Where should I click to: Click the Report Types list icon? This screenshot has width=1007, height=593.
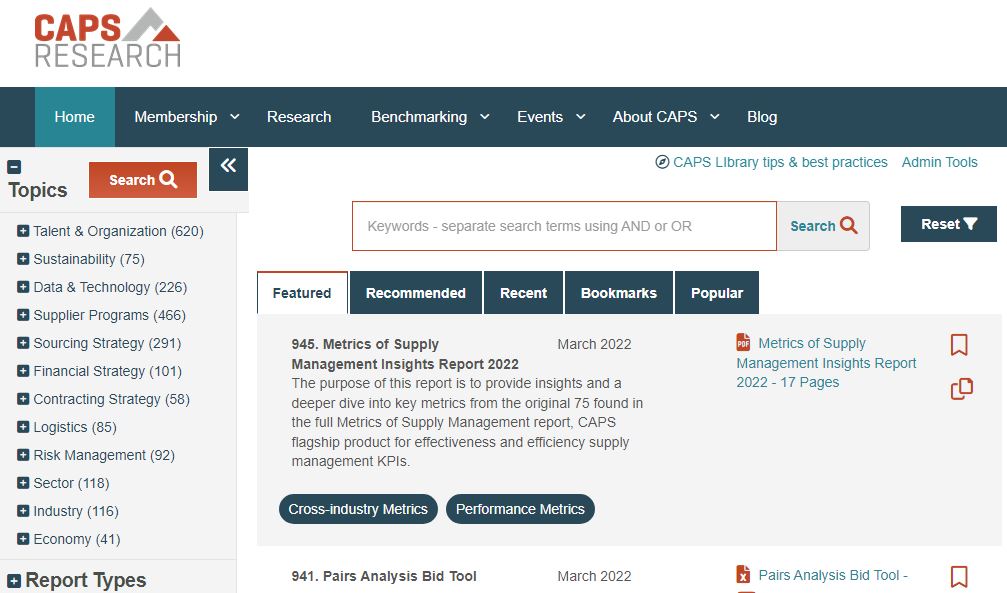coord(14,576)
